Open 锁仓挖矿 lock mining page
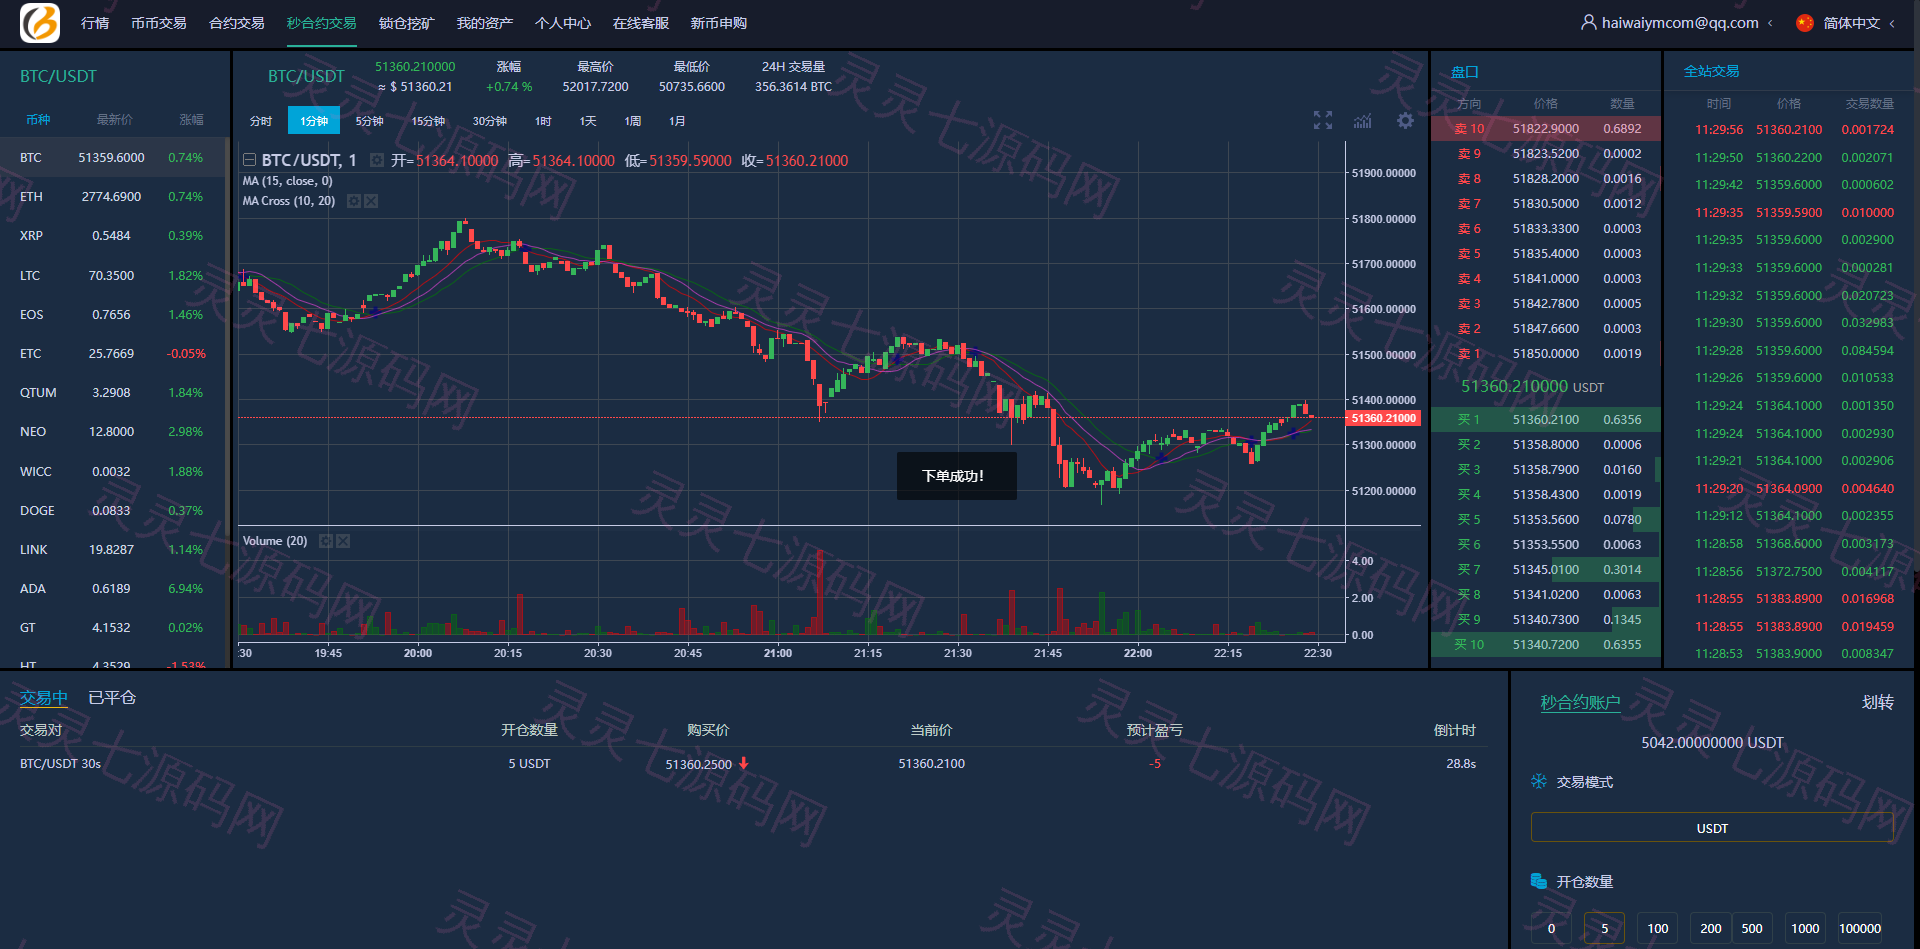 [x=406, y=23]
